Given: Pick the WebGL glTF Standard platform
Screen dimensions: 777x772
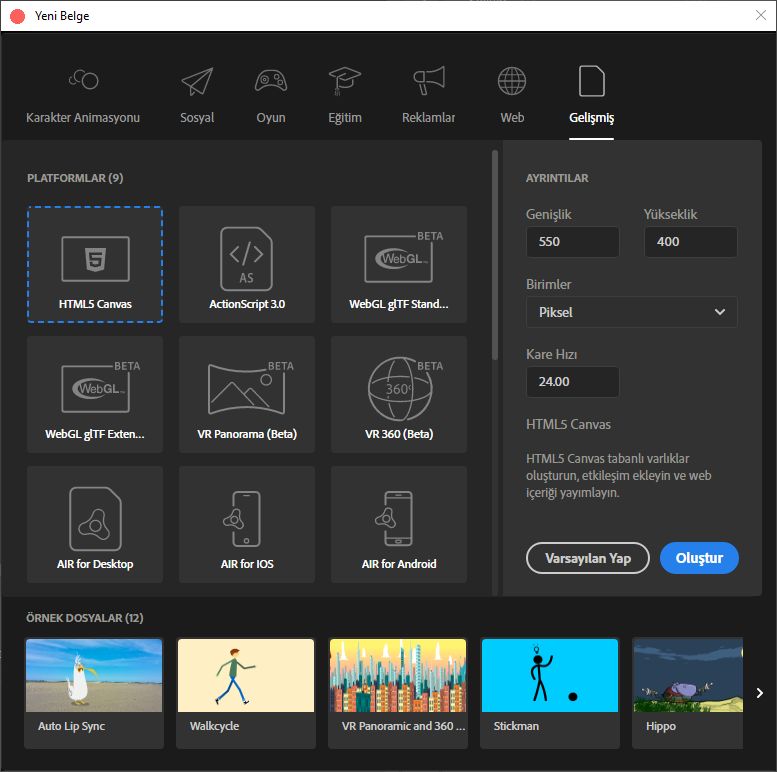Looking at the screenshot, I should click(x=399, y=265).
